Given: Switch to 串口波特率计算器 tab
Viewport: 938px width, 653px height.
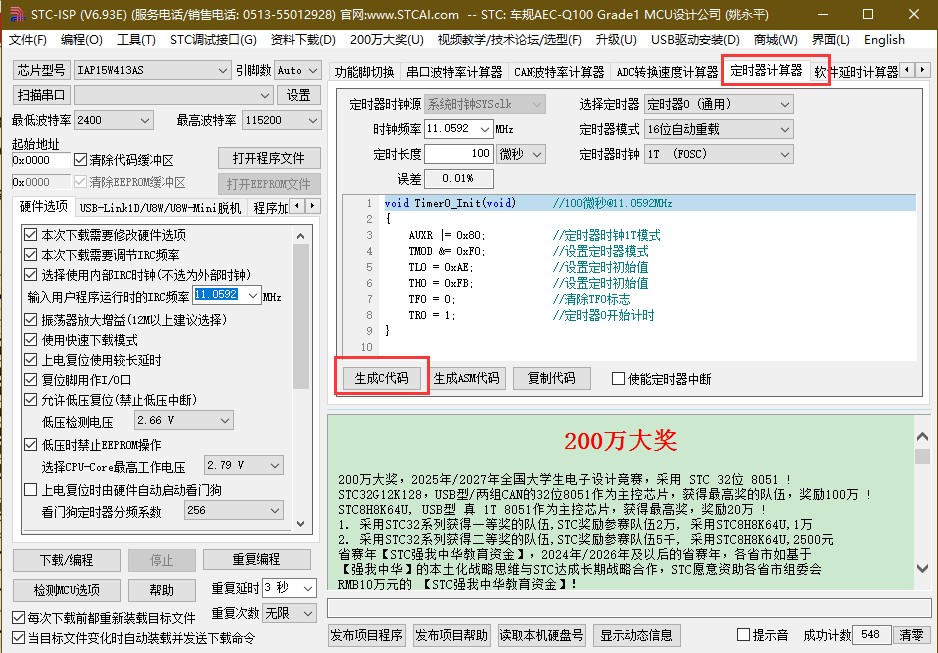Looking at the screenshot, I should (454, 72).
